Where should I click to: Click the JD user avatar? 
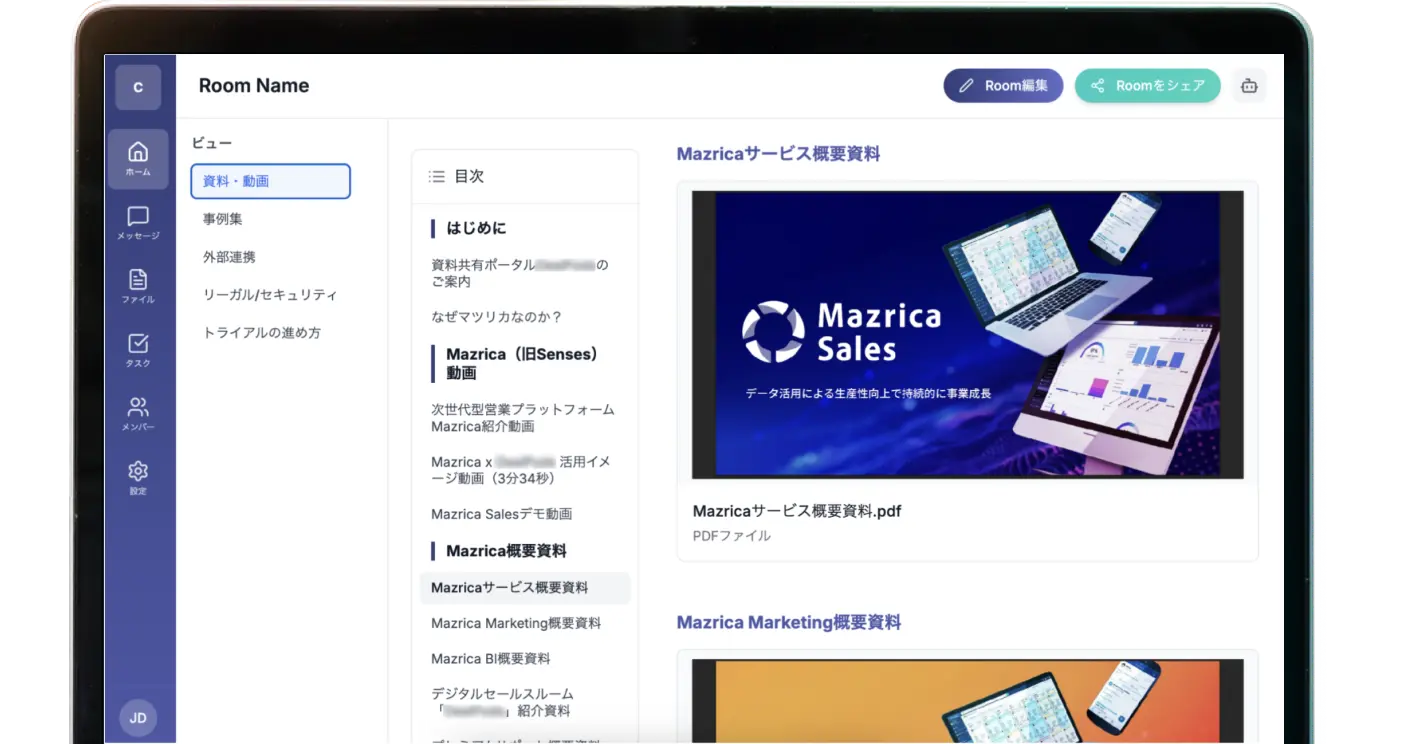138,718
